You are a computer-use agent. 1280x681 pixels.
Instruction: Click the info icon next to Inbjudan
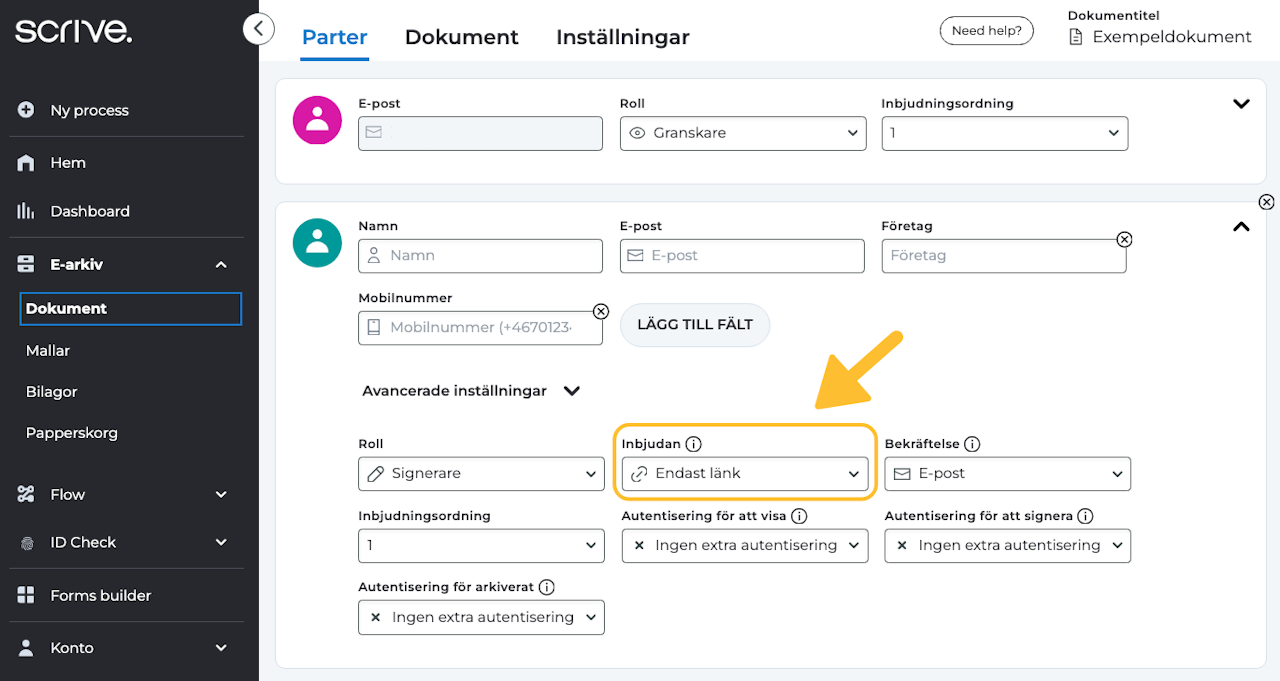(x=694, y=444)
